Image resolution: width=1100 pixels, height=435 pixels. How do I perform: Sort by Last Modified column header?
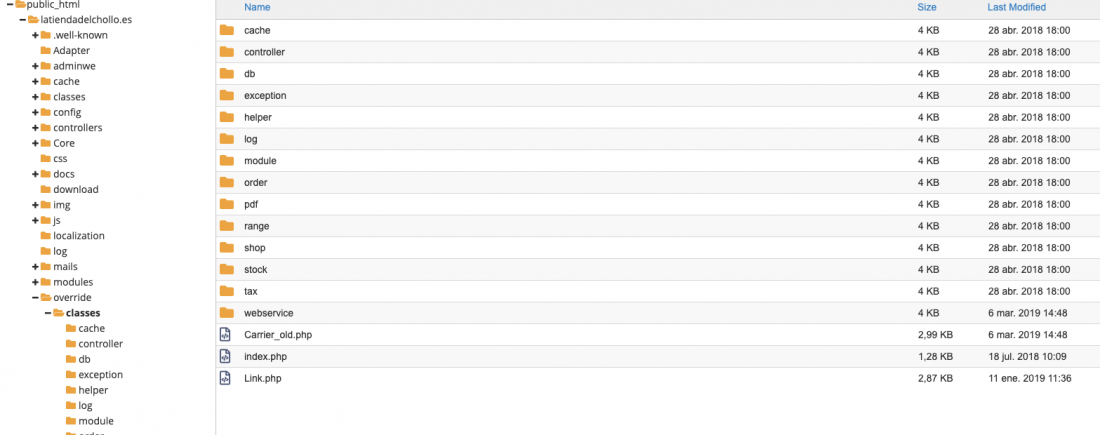pyautogui.click(x=1017, y=7)
